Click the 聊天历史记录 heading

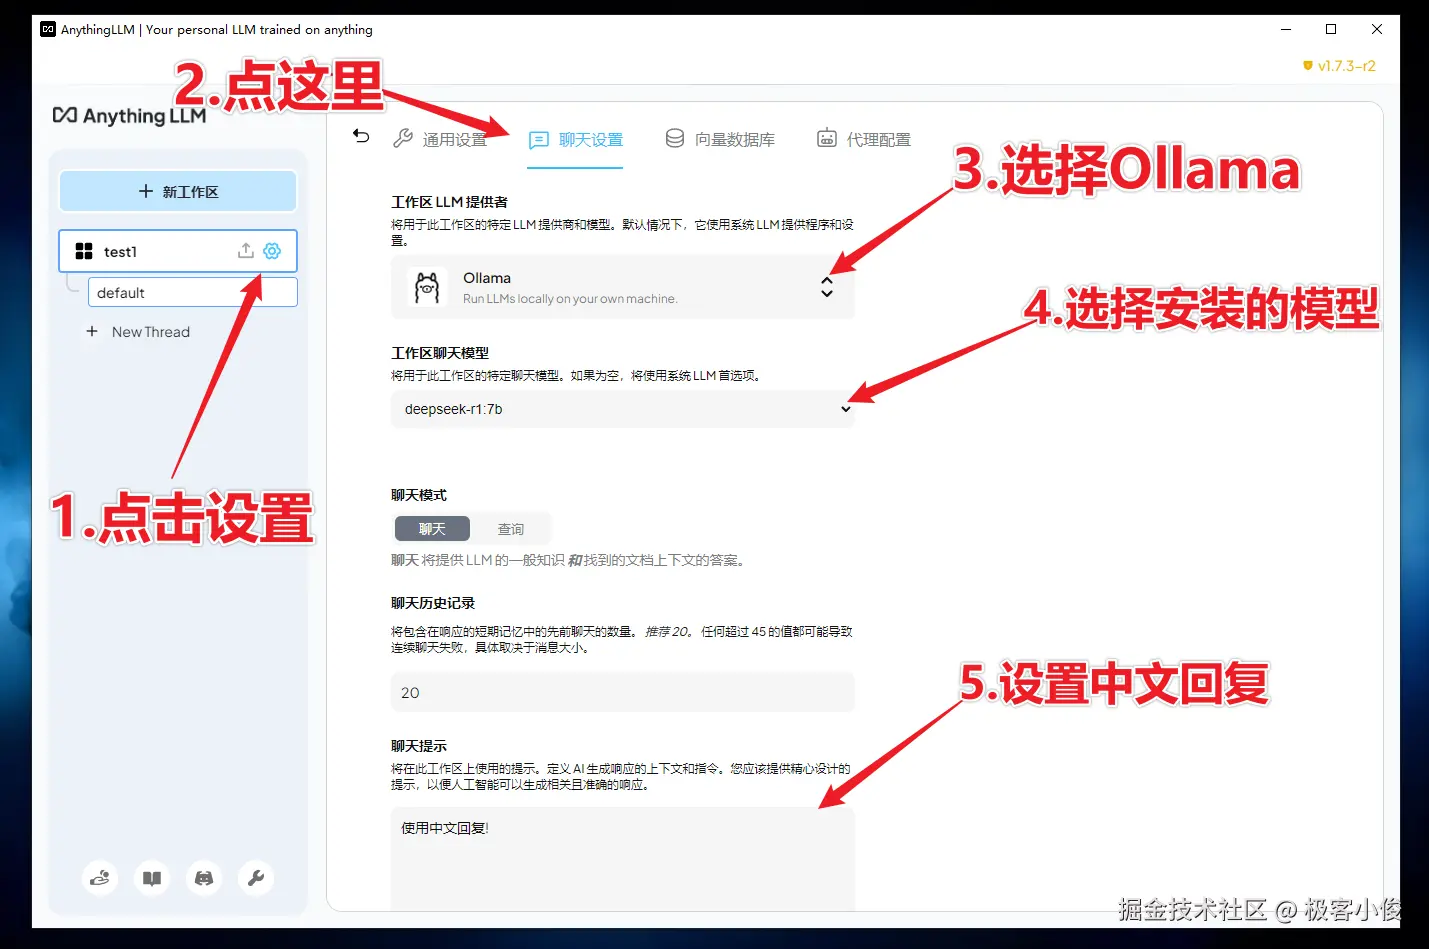tap(433, 603)
